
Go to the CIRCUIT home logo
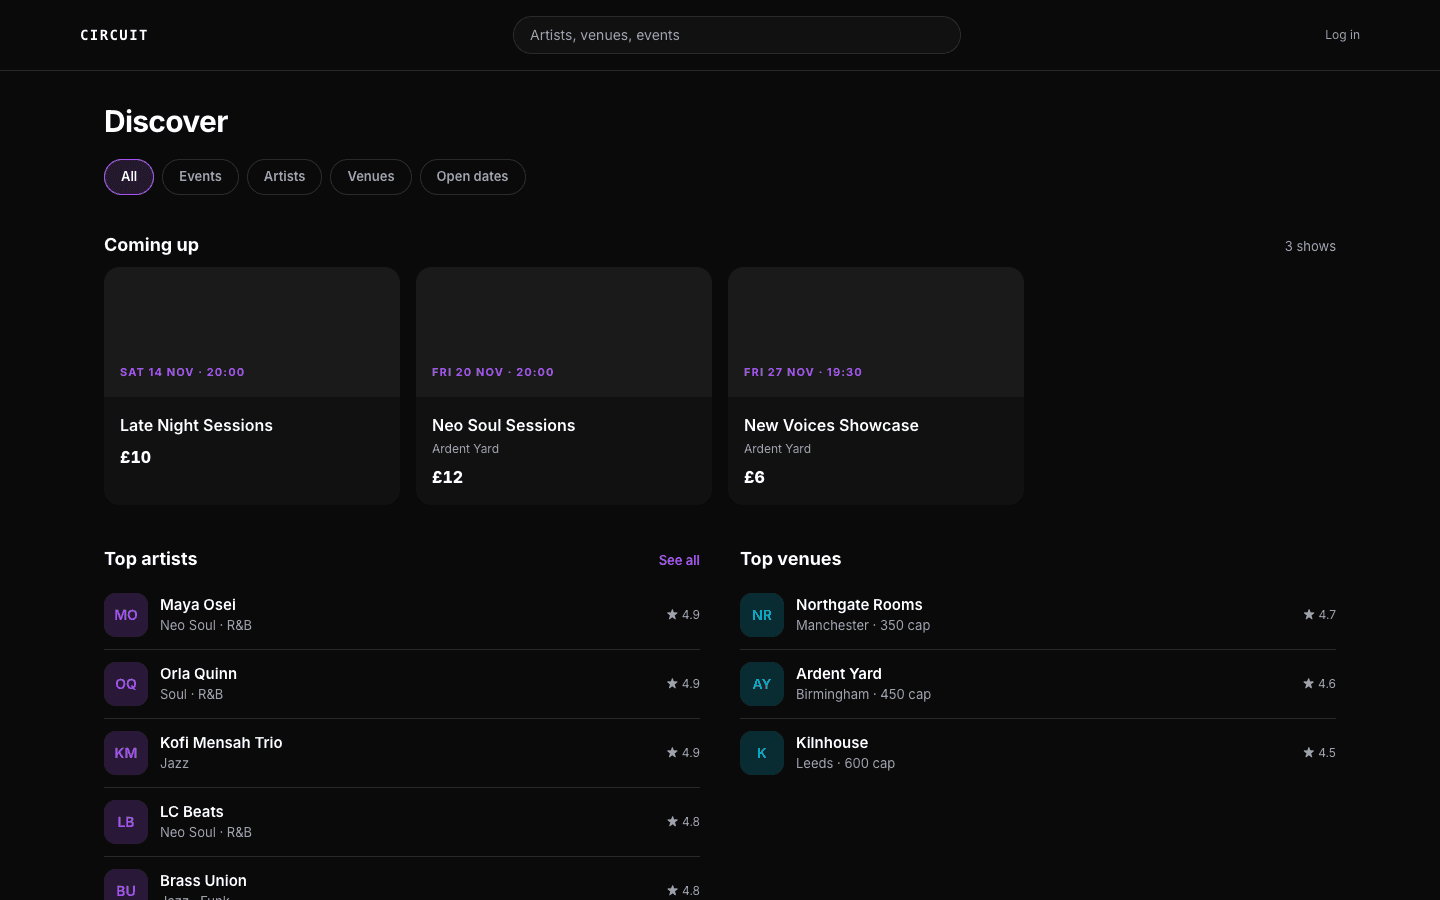(x=114, y=35)
